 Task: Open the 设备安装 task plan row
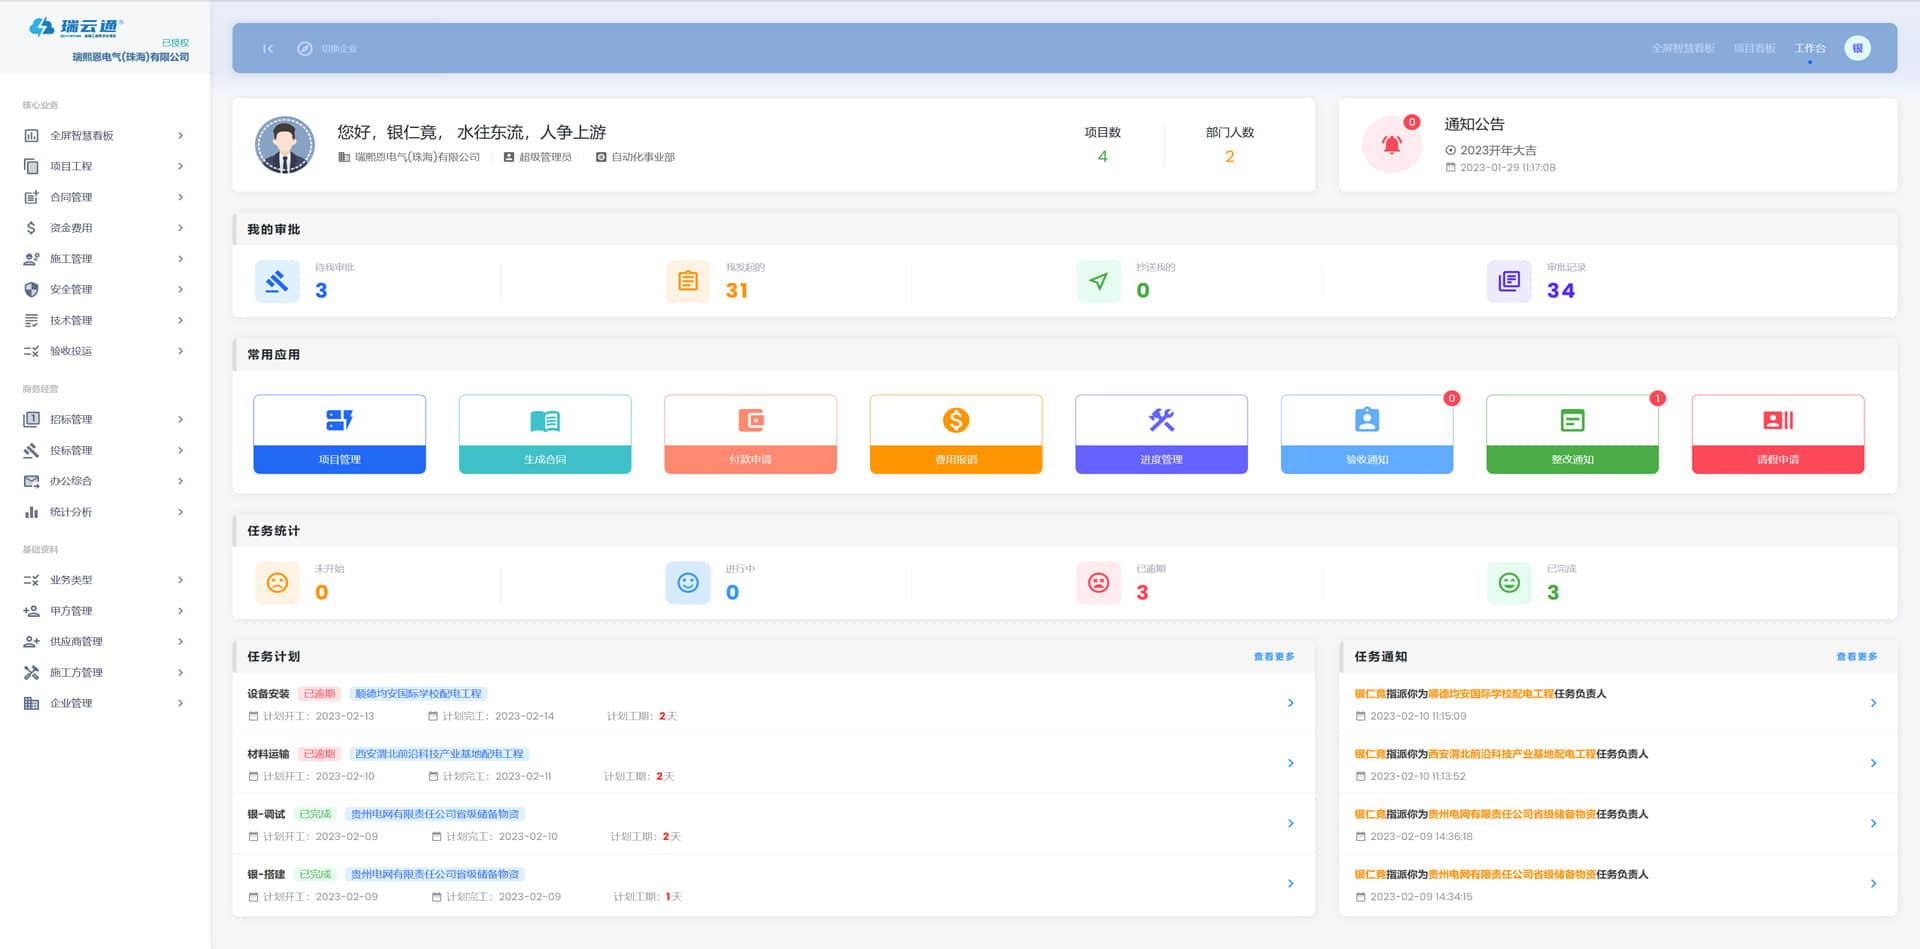click(772, 704)
